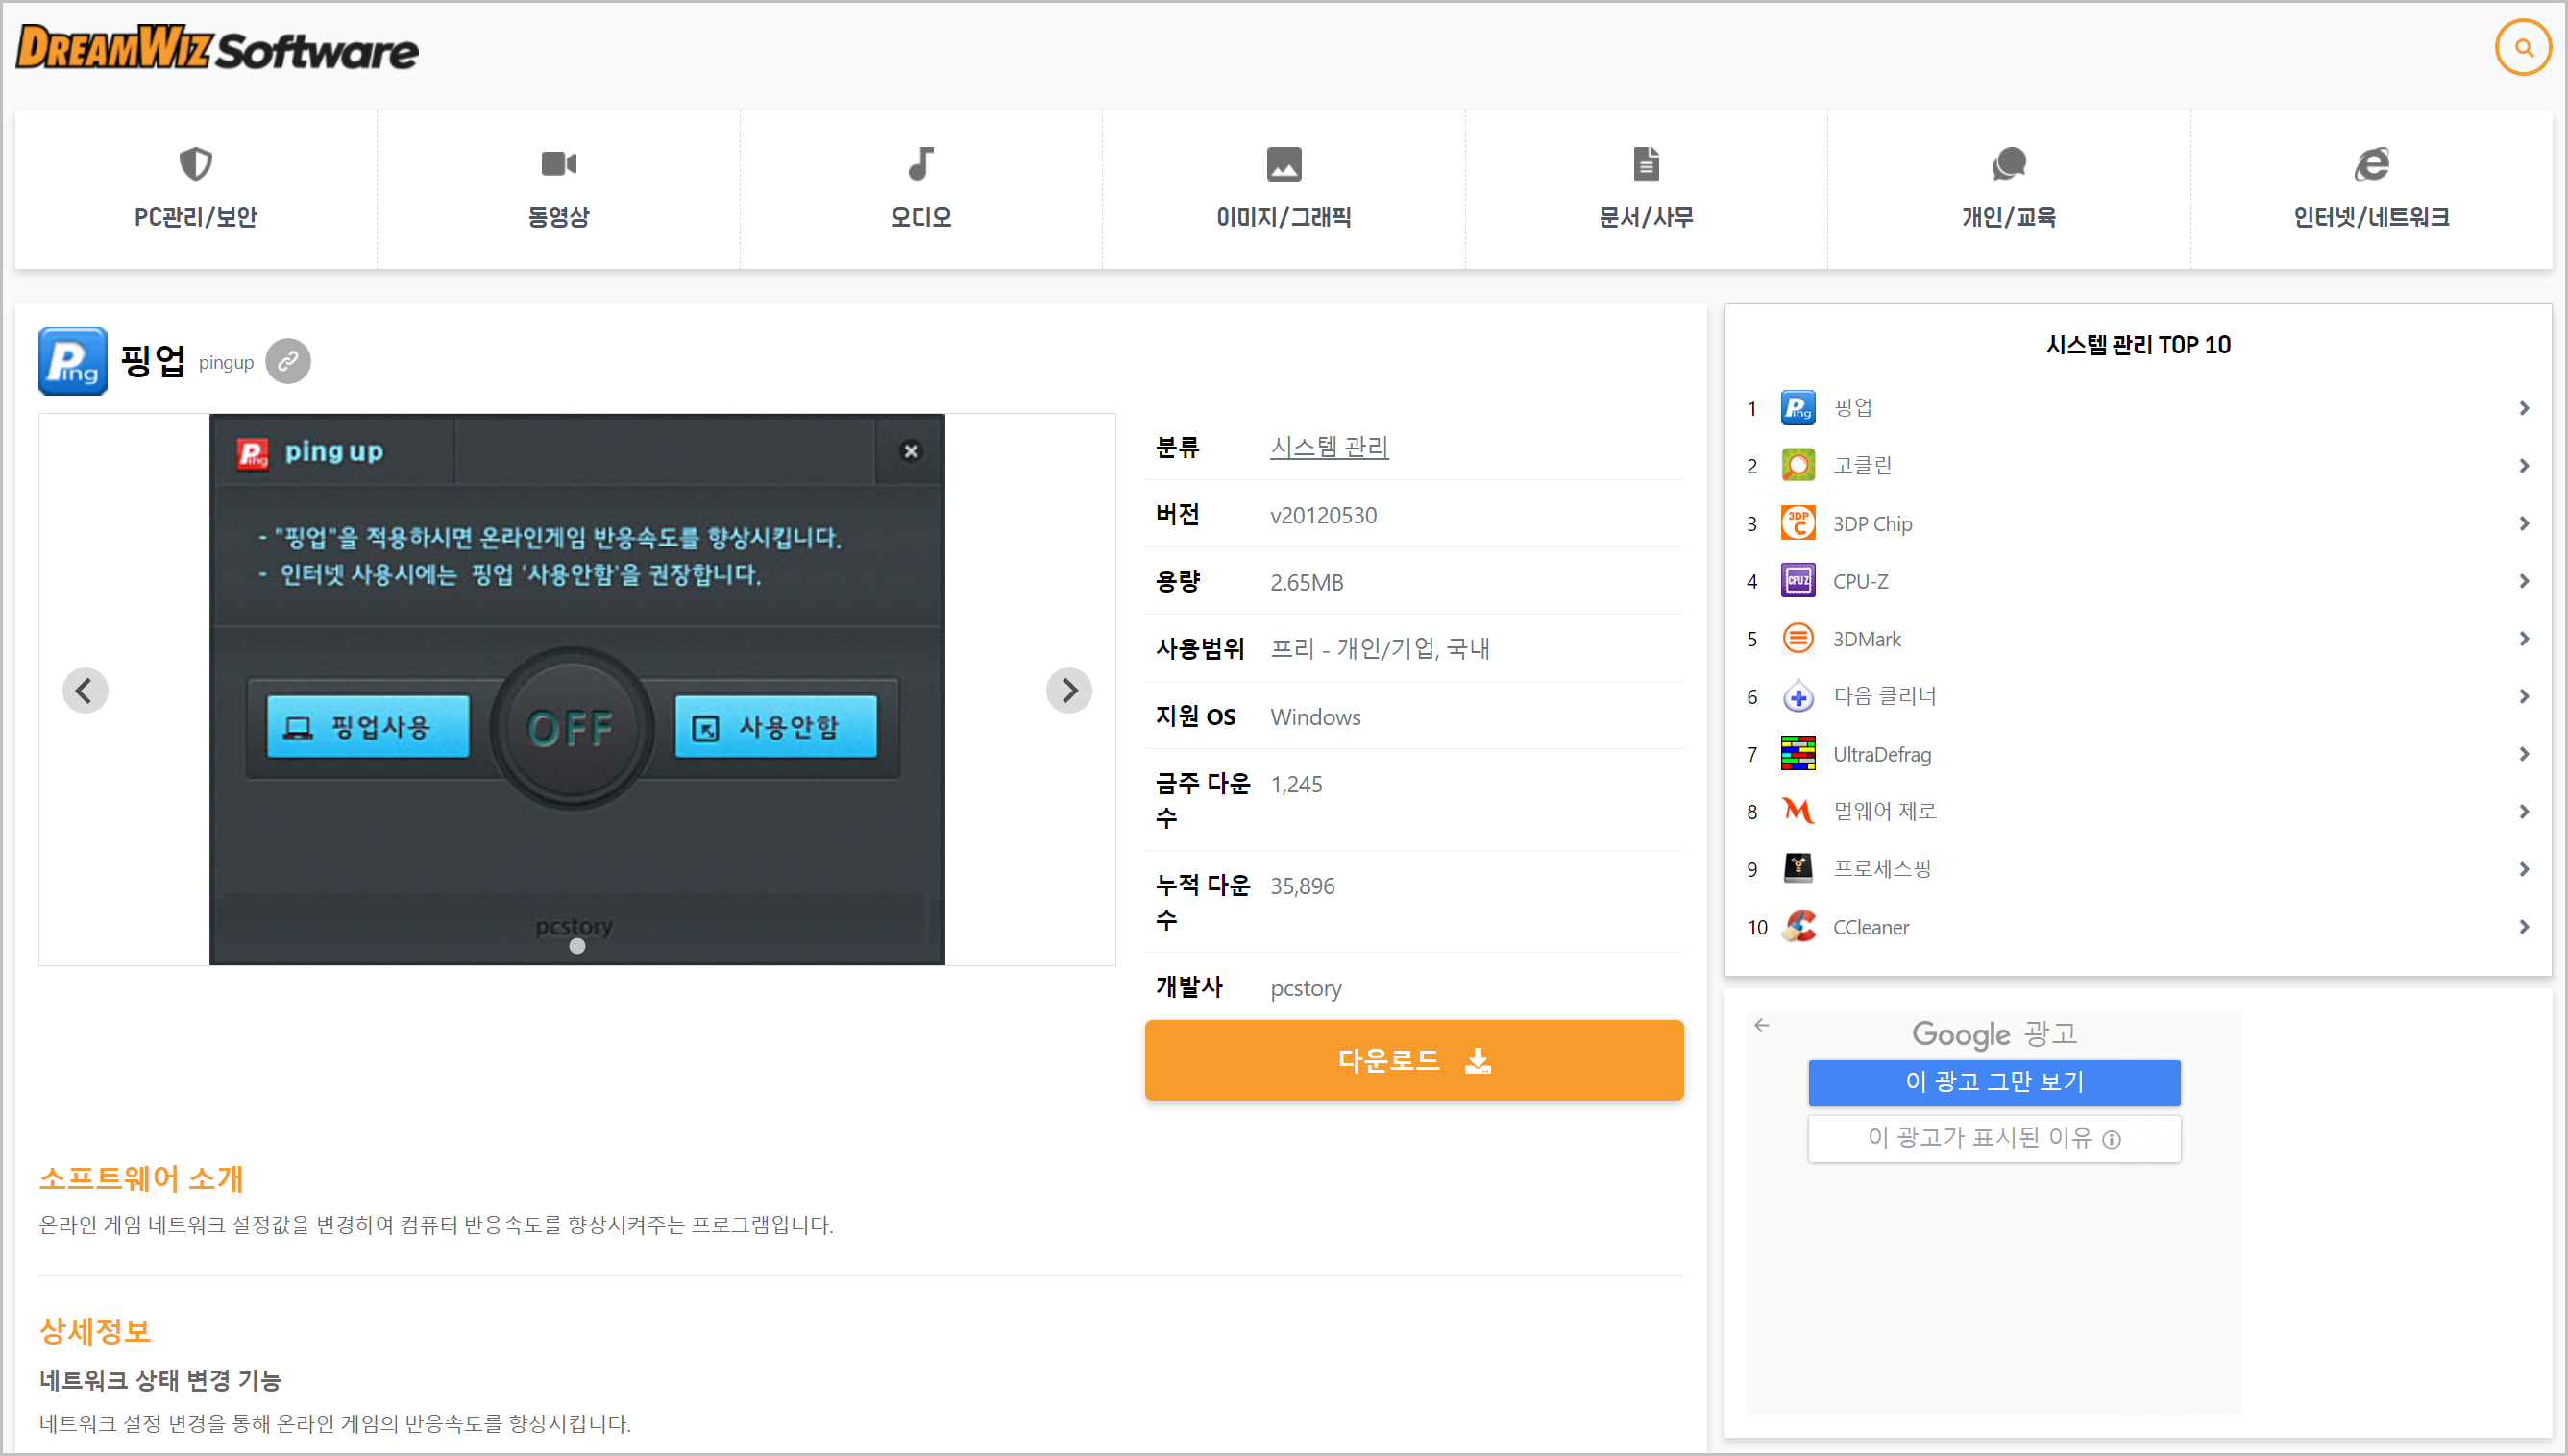Click the 3DMark icon in ranking

tap(1798, 639)
